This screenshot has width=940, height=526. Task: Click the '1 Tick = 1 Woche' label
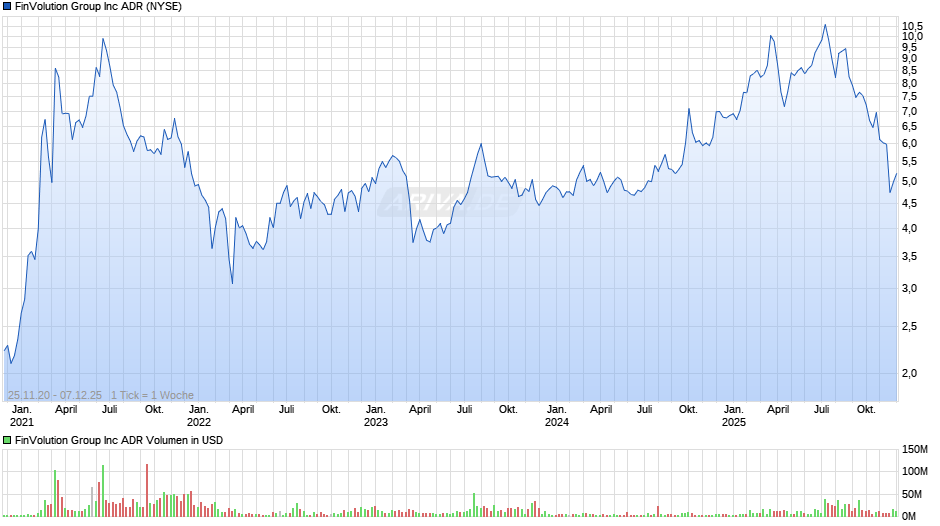coord(152,395)
